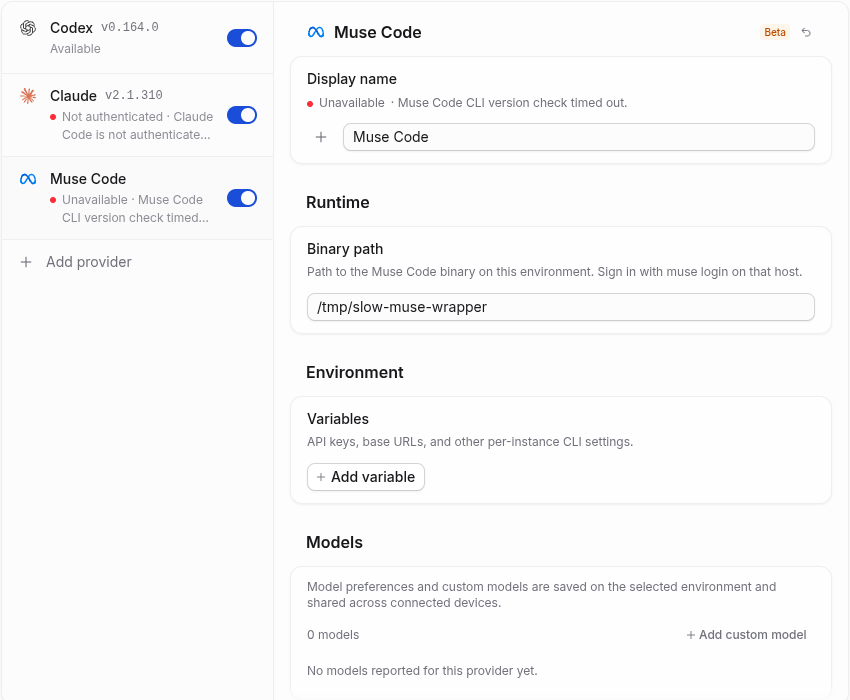Image resolution: width=850 pixels, height=700 pixels.
Task: Click the "Variables" label
Action: (338, 419)
